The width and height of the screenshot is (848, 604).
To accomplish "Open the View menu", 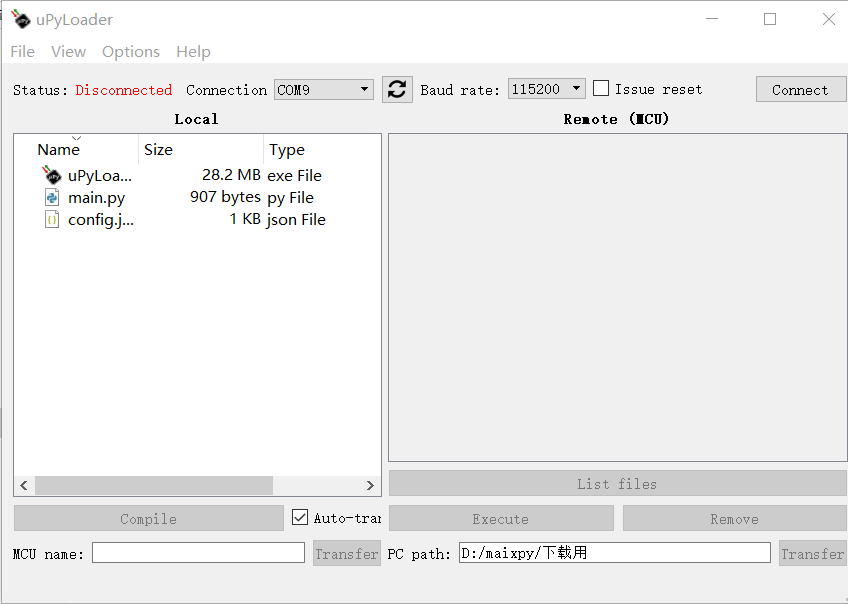I will tap(68, 52).
